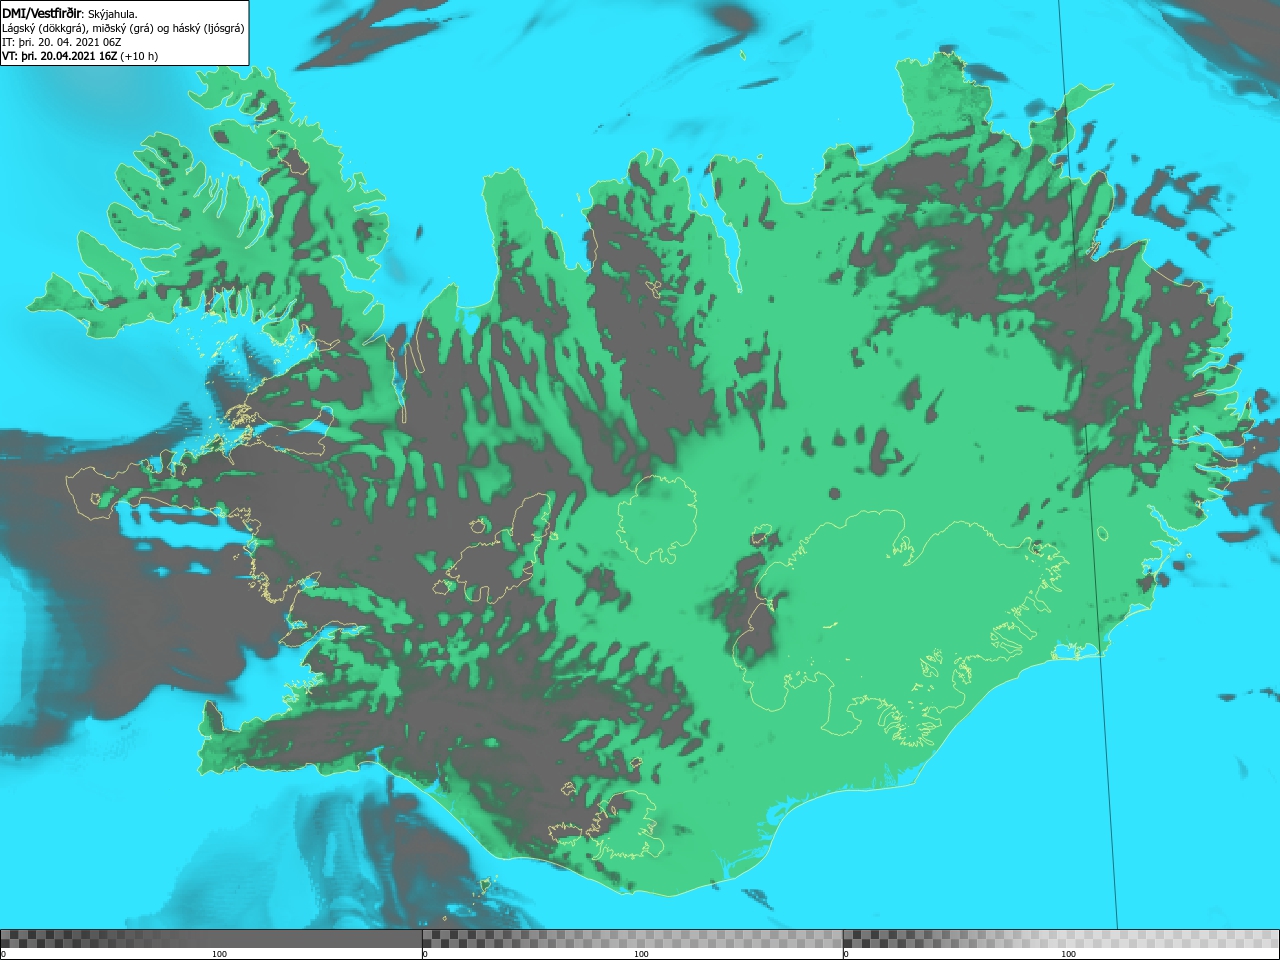Click the light-grey high cloud colour scale
This screenshot has width=1280, height=960.
coord(1061,939)
